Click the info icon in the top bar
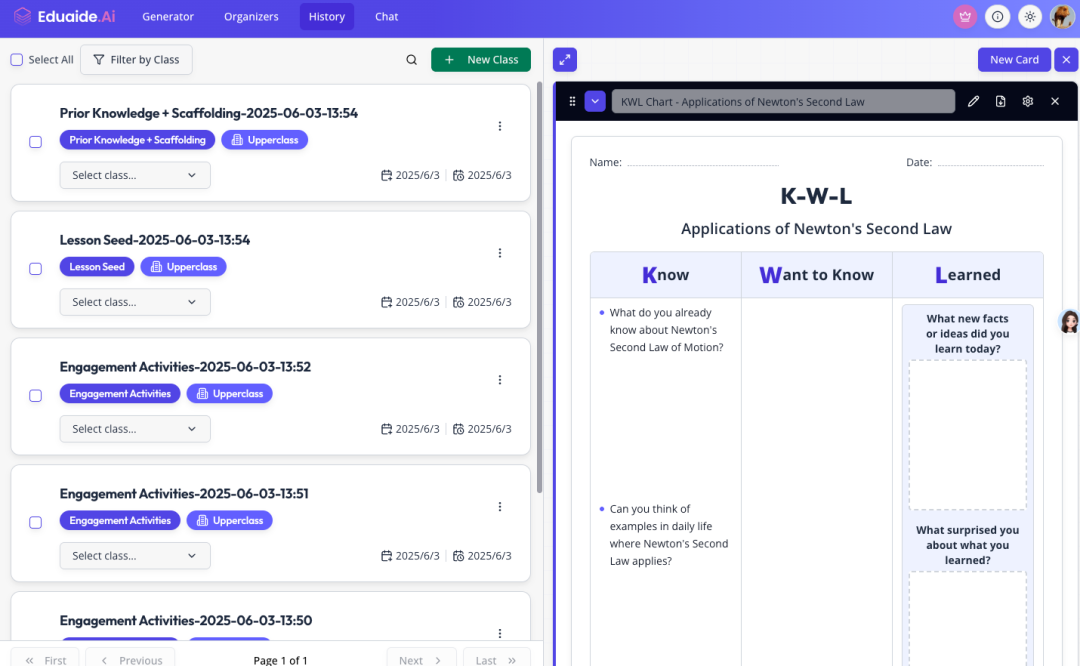1080x666 pixels. coord(996,16)
